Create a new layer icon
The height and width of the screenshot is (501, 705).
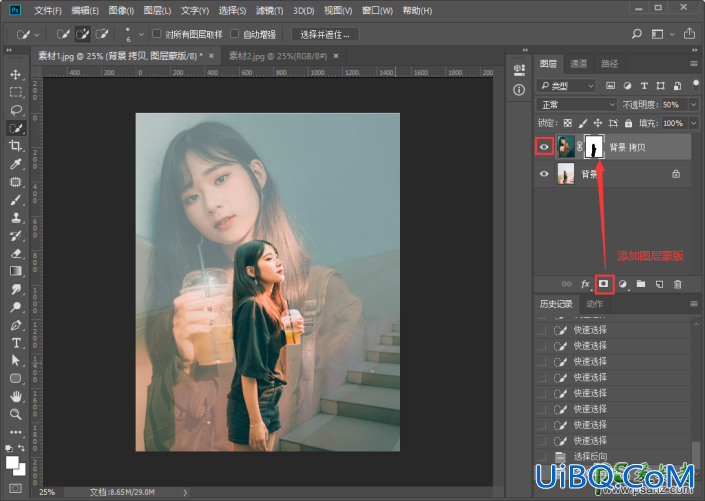659,284
